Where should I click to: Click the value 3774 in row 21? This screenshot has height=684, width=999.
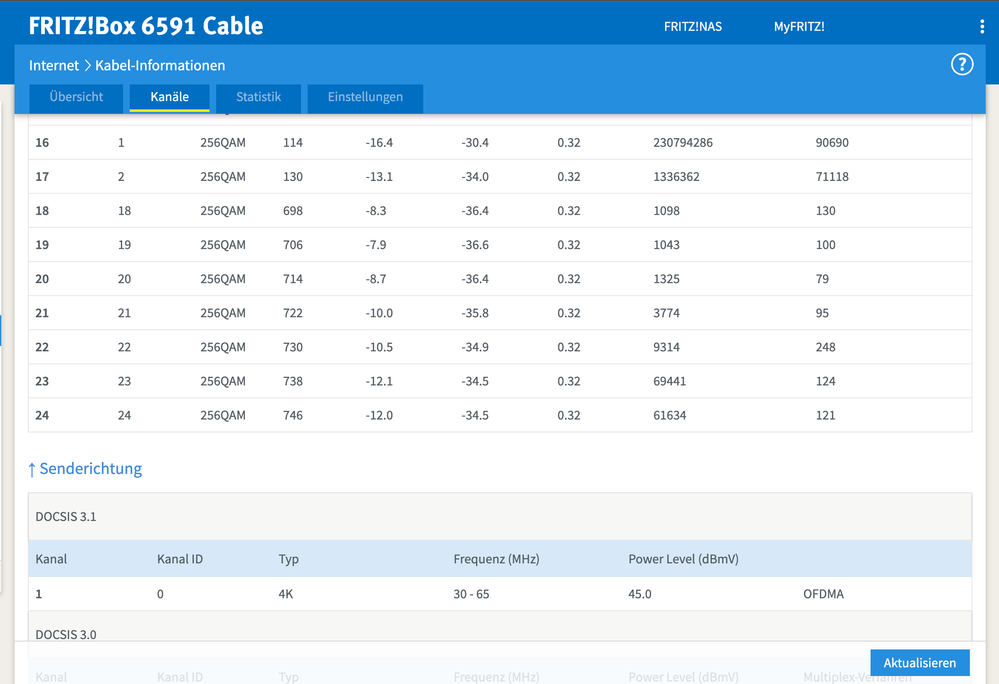pyautogui.click(x=666, y=313)
